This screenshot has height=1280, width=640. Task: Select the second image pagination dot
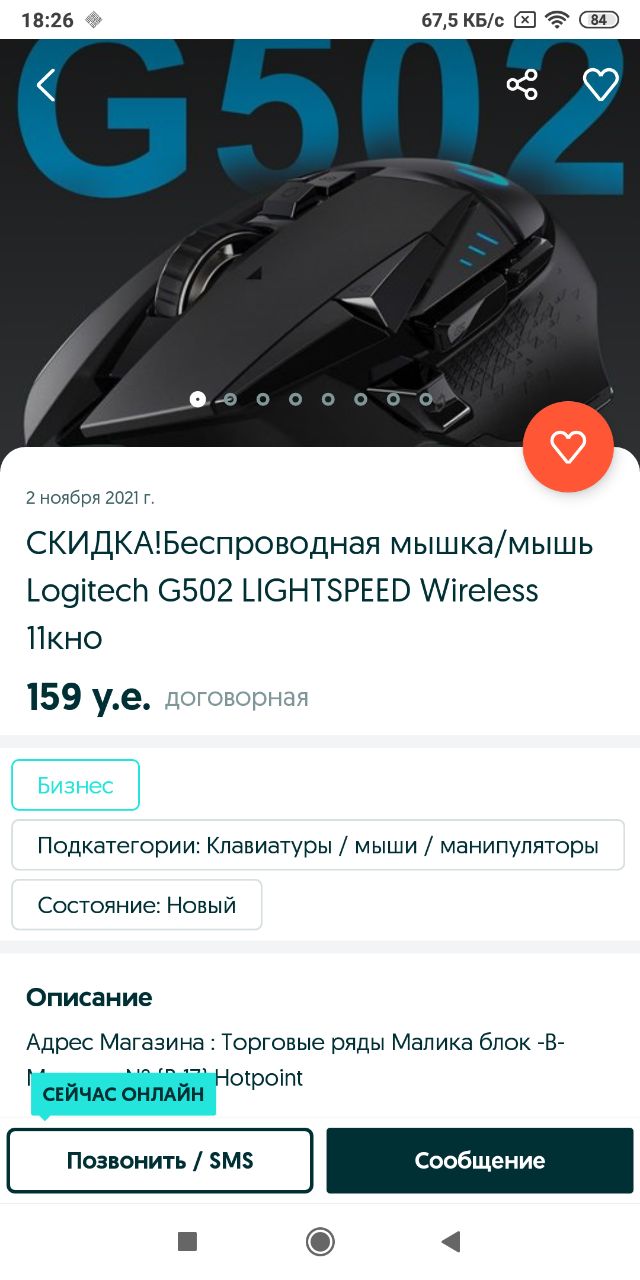(230, 399)
